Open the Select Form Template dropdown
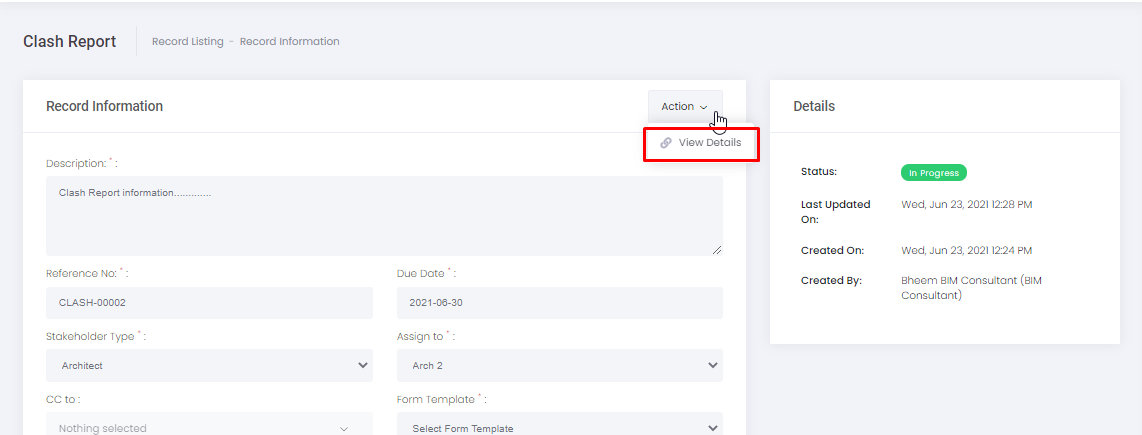1142x435 pixels. point(559,427)
